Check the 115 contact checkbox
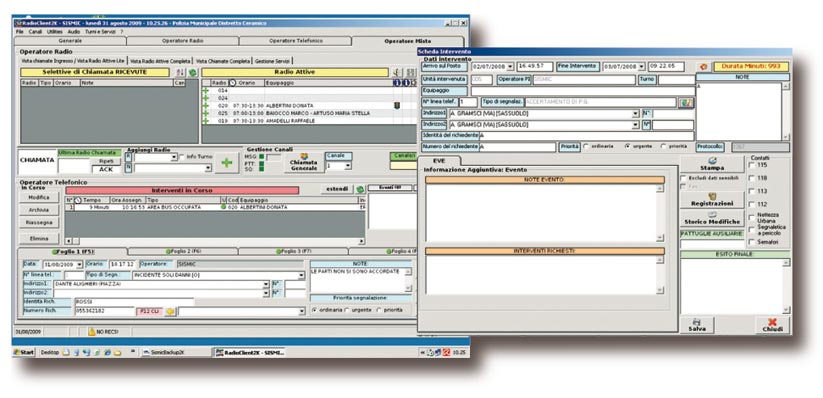This screenshot has width=823, height=398. click(x=753, y=165)
